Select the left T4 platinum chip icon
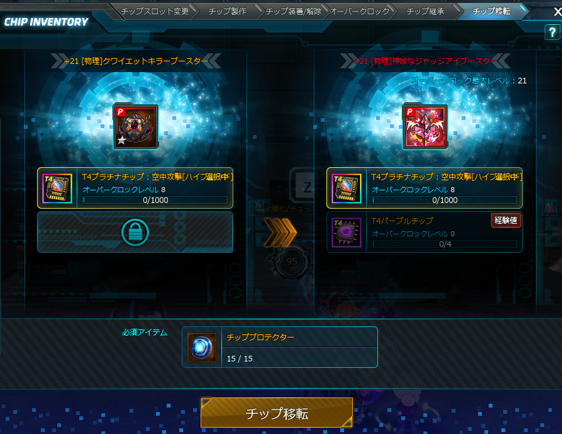Image resolution: width=562 pixels, height=434 pixels. (x=57, y=189)
